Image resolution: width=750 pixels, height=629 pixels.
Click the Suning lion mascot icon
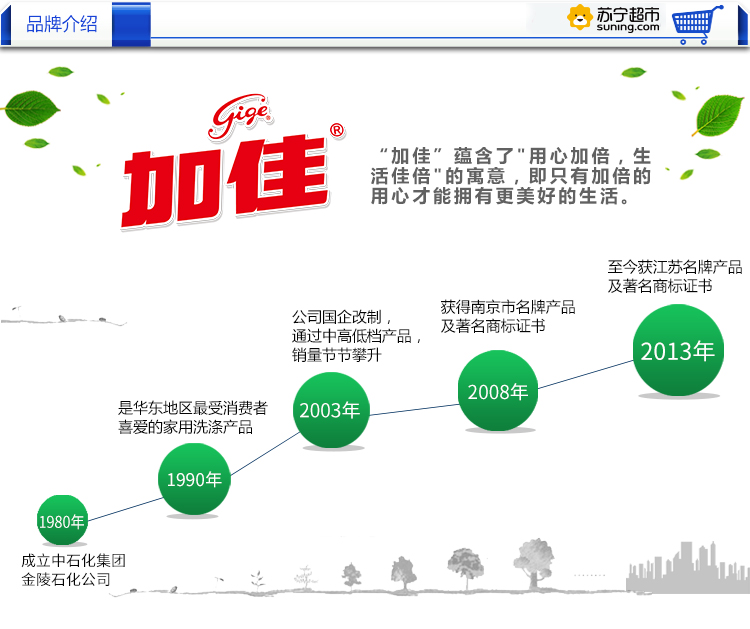coord(579,17)
